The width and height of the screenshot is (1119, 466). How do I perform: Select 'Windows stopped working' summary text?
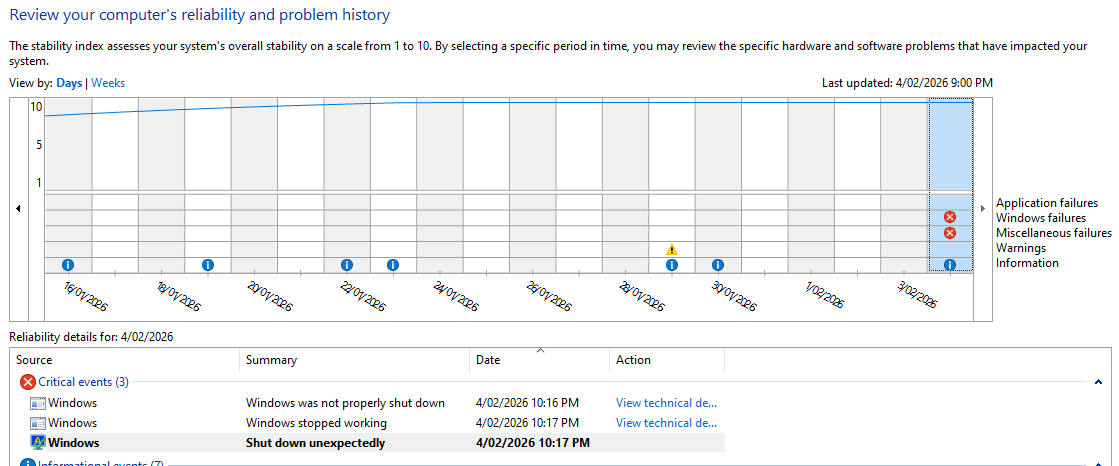316,423
